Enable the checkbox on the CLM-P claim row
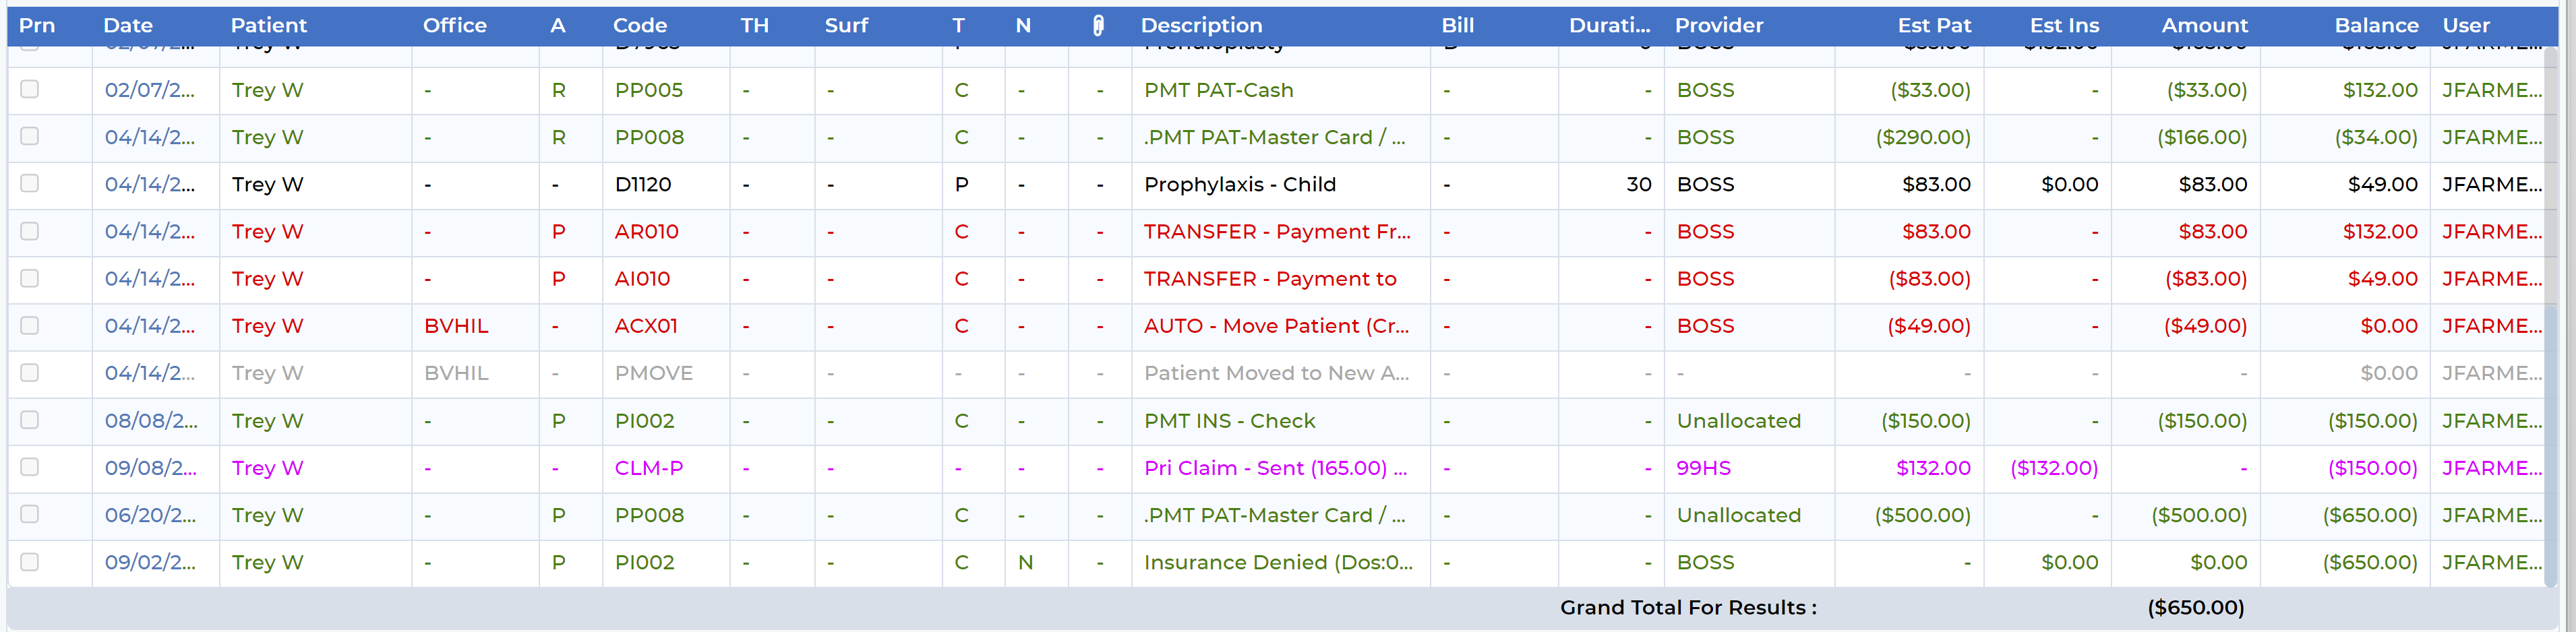 point(30,467)
